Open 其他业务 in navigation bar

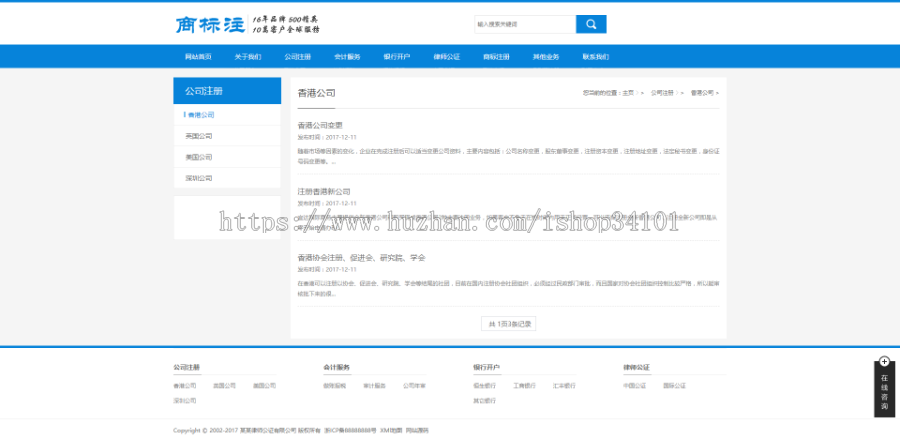pos(546,57)
